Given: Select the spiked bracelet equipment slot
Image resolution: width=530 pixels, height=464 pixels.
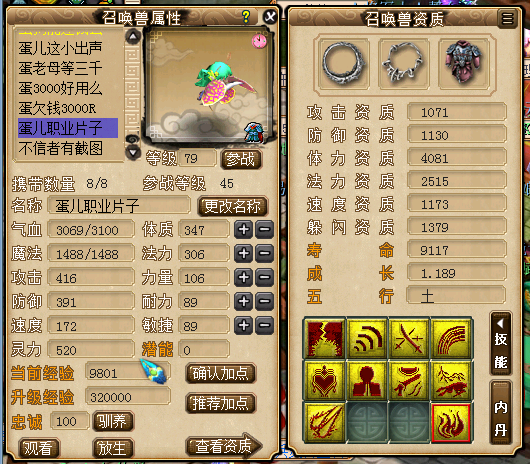Looking at the screenshot, I should pos(403,64).
